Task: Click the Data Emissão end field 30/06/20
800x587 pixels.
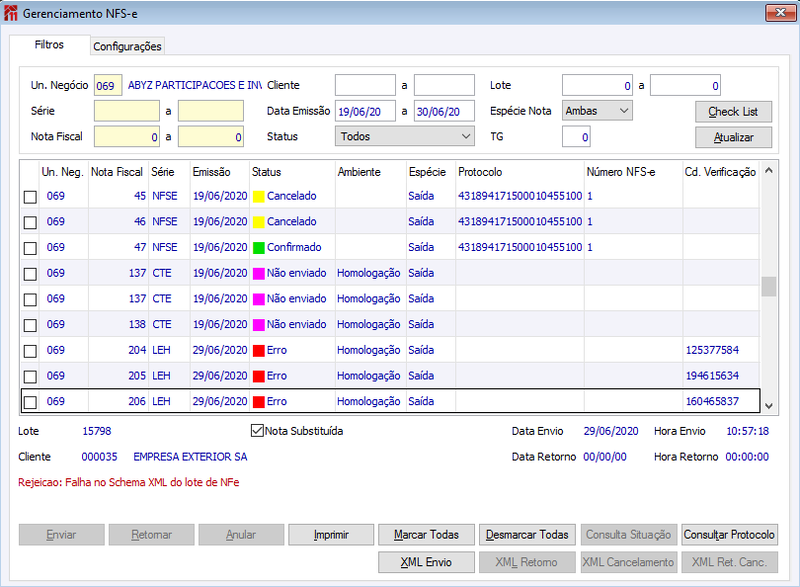Action: (x=444, y=111)
